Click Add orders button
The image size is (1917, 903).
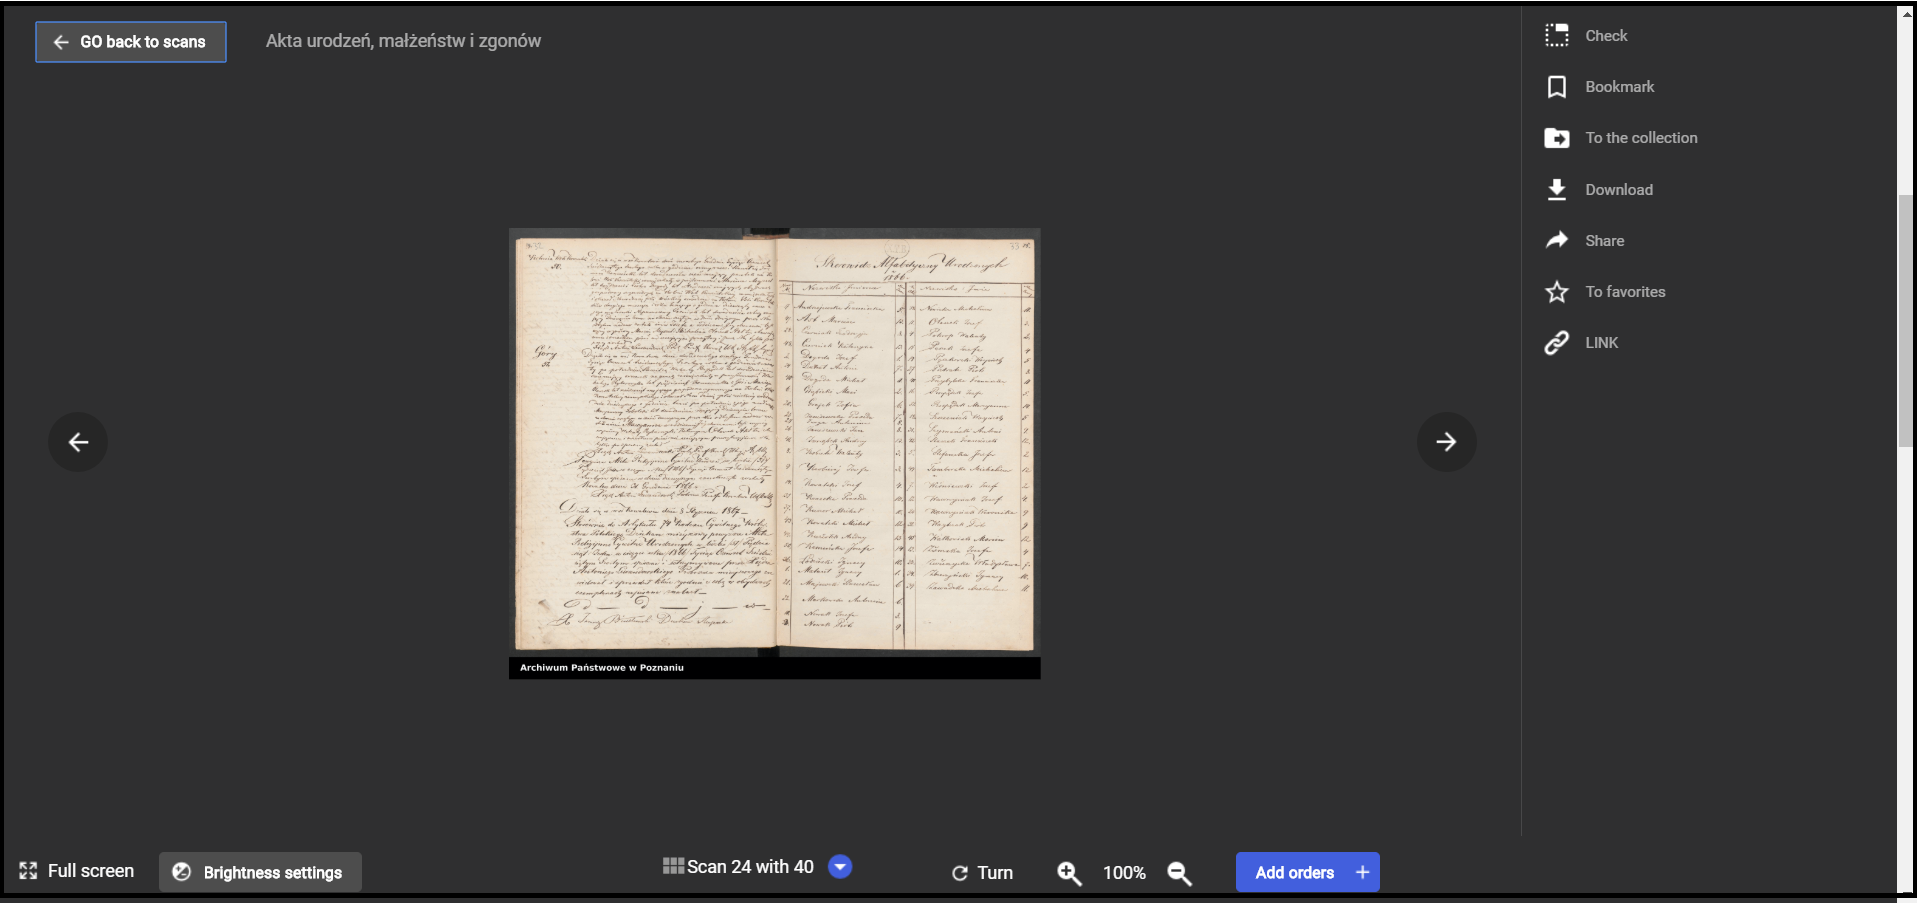pyautogui.click(x=1307, y=872)
